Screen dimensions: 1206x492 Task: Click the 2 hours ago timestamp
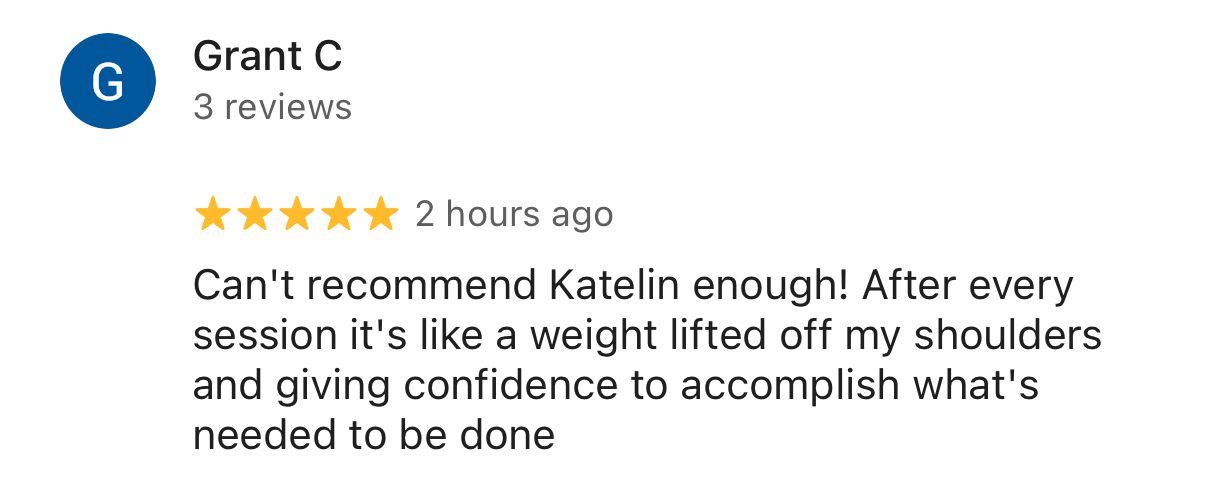coord(514,214)
